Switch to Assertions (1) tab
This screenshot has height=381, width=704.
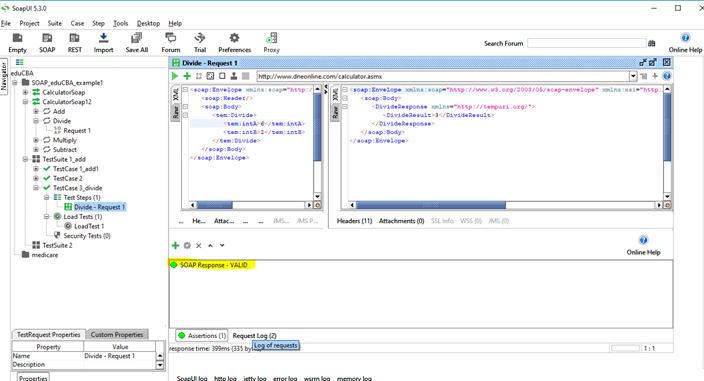pyautogui.click(x=202, y=336)
